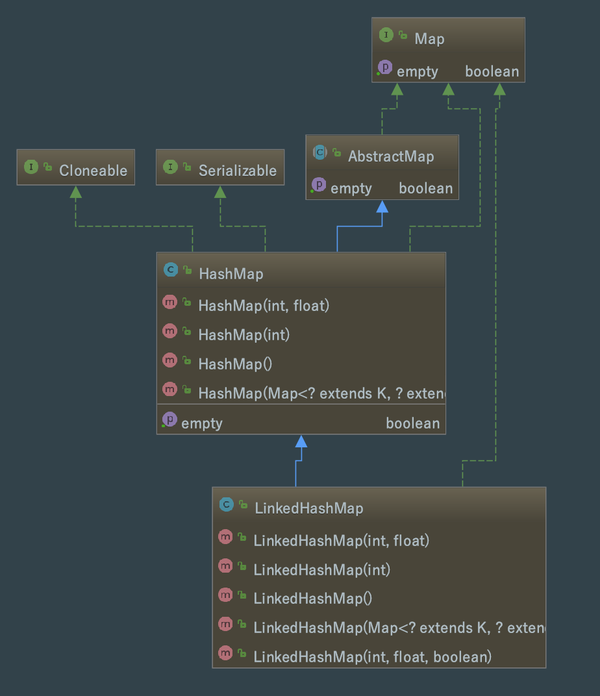Click the Cloneable interface icon
The image size is (600, 696).
tap(31, 167)
